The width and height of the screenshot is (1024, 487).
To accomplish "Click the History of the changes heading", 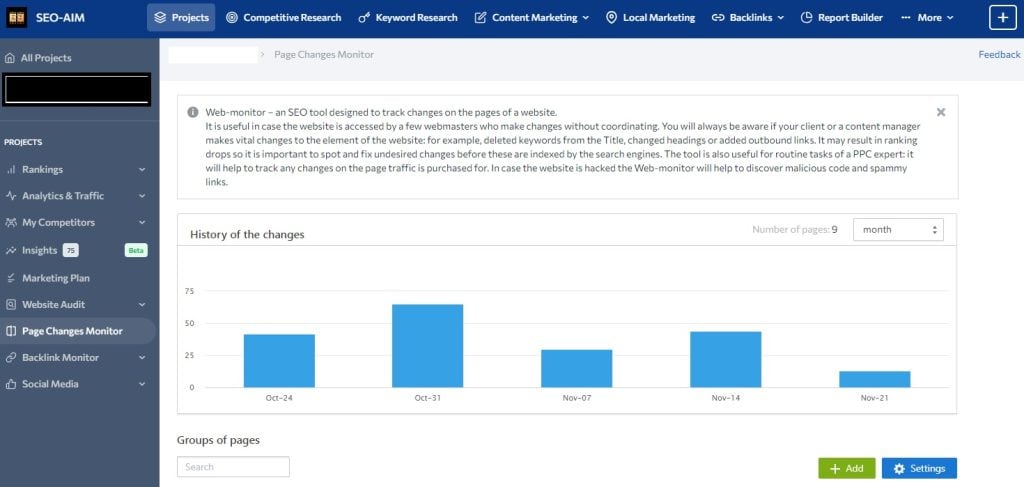I will click(x=247, y=234).
